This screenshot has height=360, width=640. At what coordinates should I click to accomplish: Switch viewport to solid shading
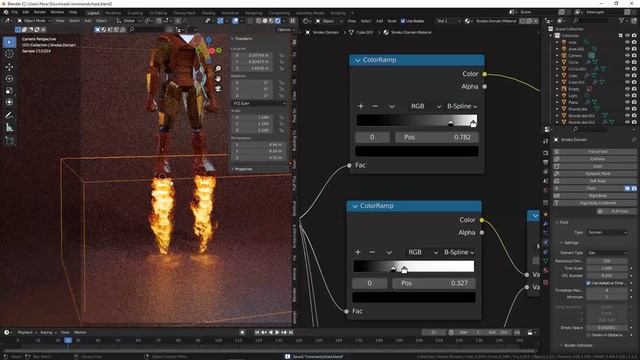(265, 21)
